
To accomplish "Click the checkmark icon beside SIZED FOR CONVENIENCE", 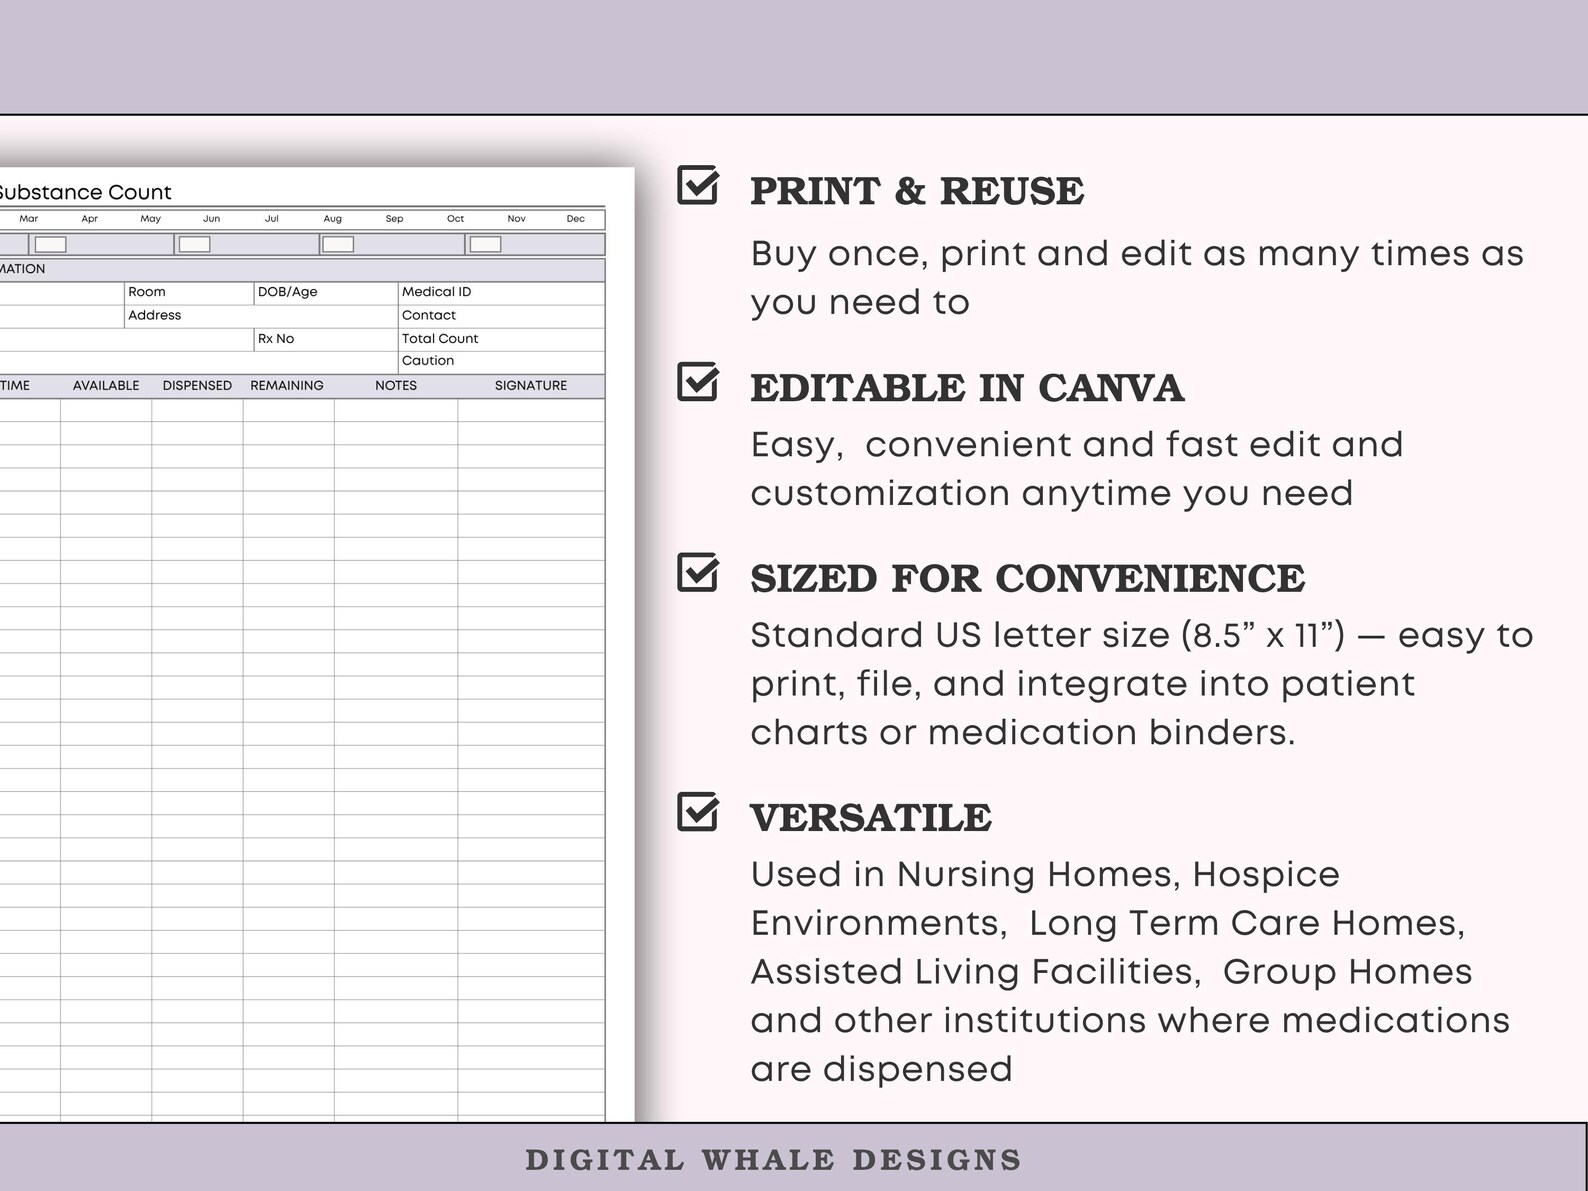I will (x=698, y=572).
